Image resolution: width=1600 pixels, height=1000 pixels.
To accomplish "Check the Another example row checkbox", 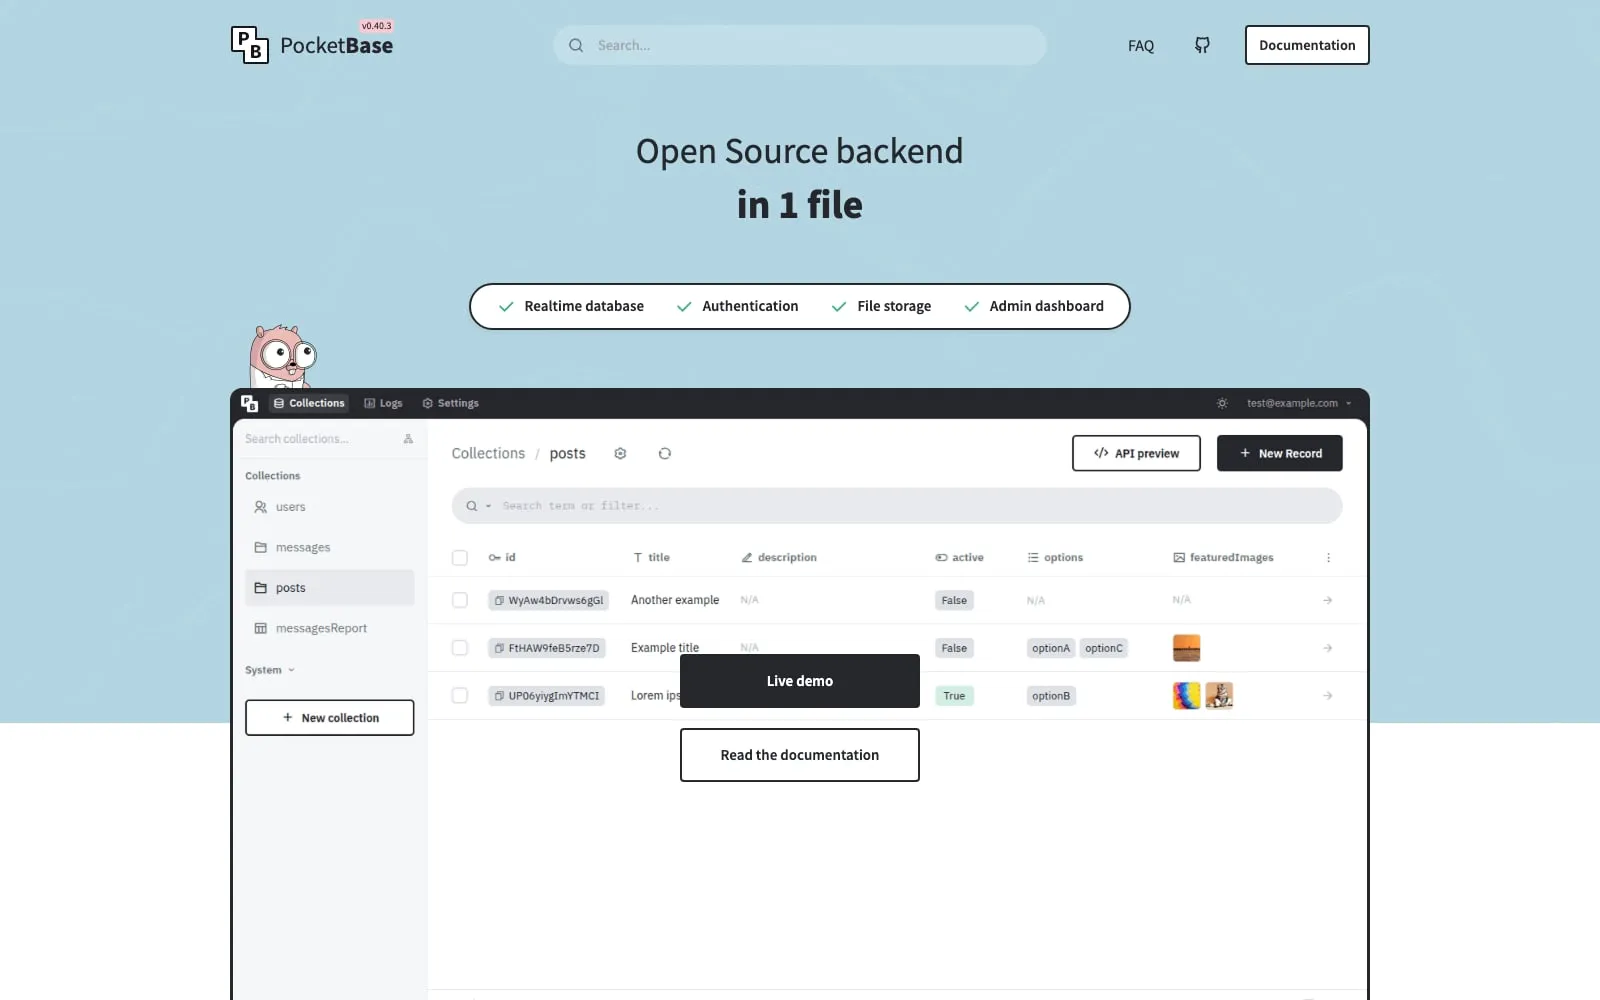I will [460, 600].
